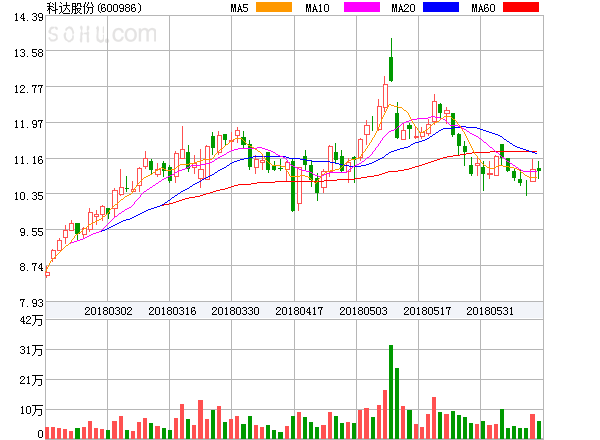The height and width of the screenshot is (440, 600).
Task: Click the 13.58 price axis label
Action: click(29, 53)
